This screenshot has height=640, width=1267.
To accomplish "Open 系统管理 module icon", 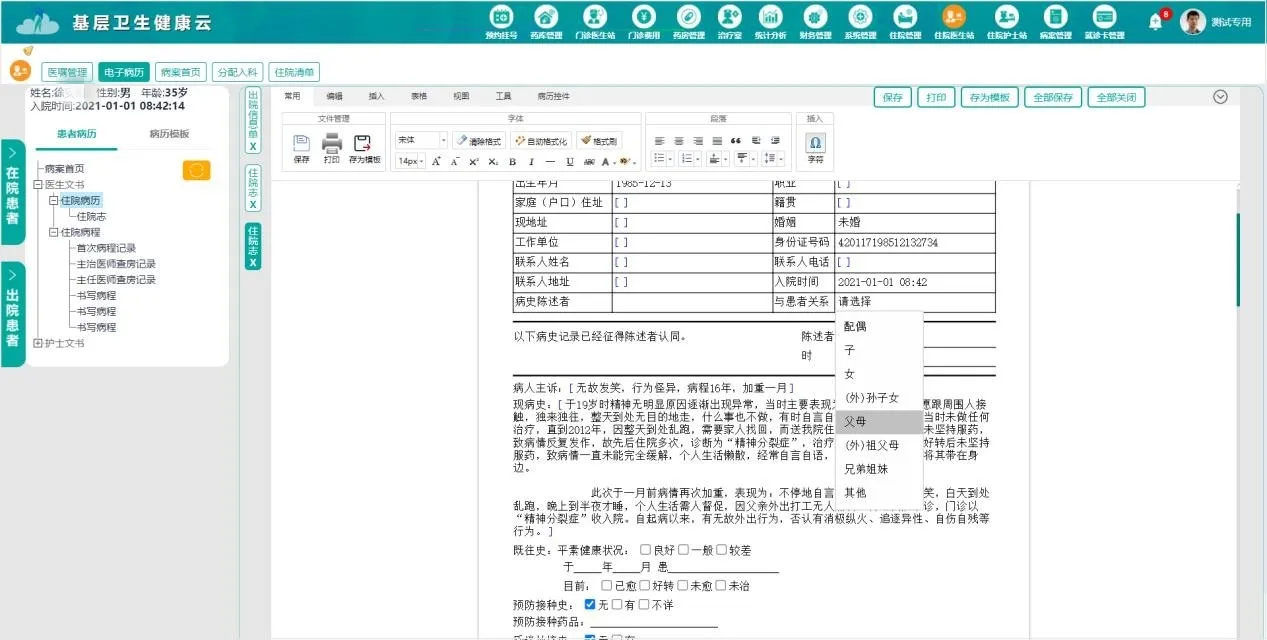I will pos(860,21).
